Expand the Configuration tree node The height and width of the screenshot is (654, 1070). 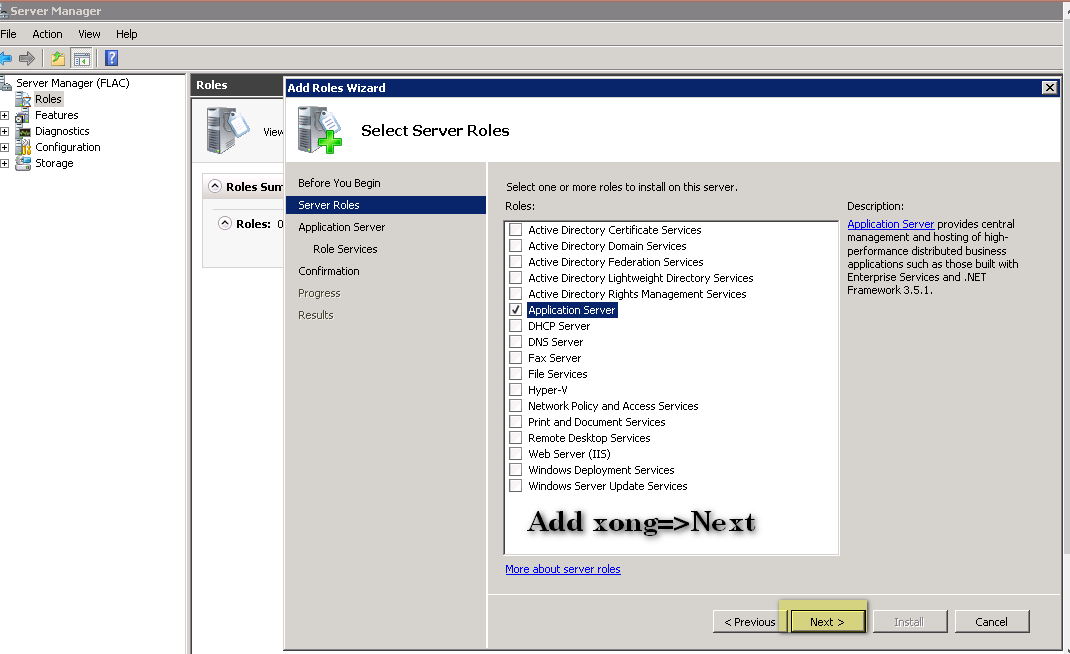pos(4,147)
